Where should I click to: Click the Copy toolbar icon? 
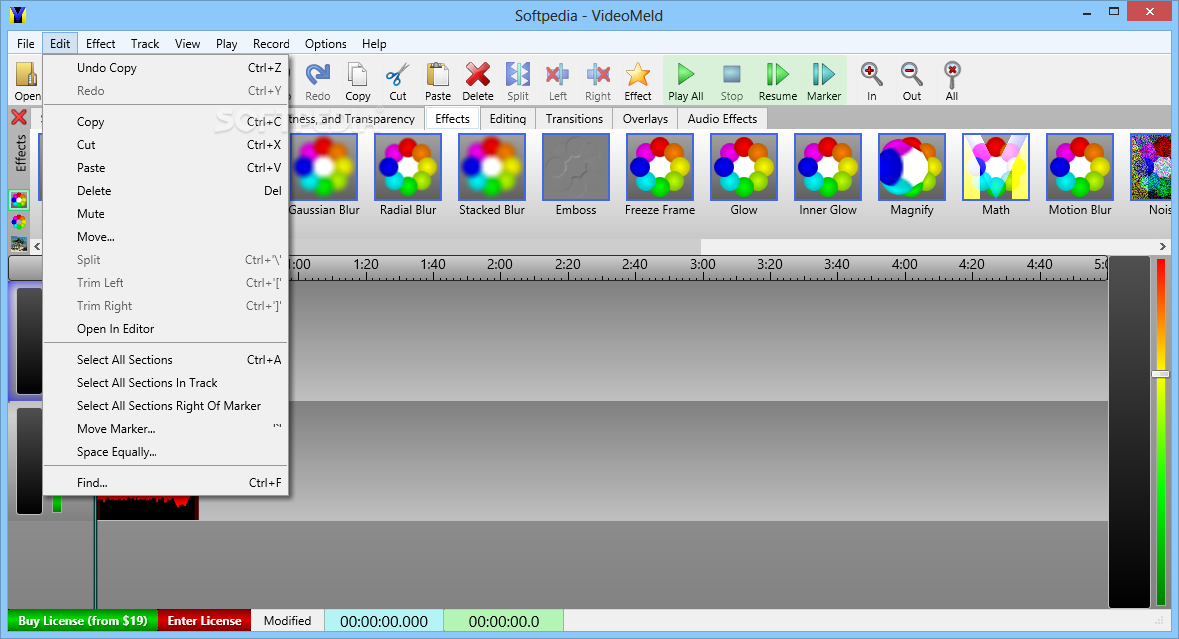click(358, 81)
